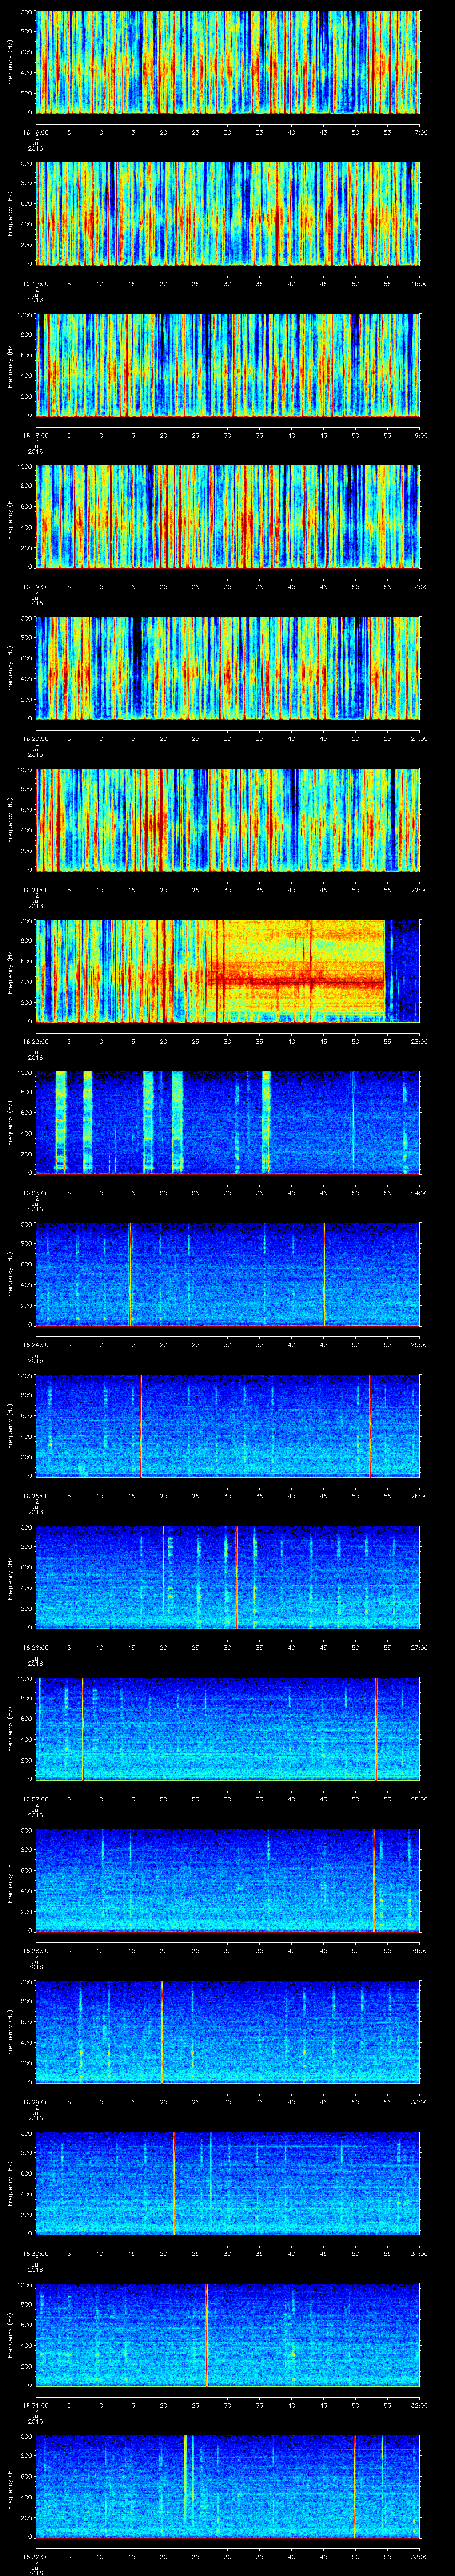455x2576 pixels.
Task: Click the 16:18:00 start time label
Action: click(35, 435)
